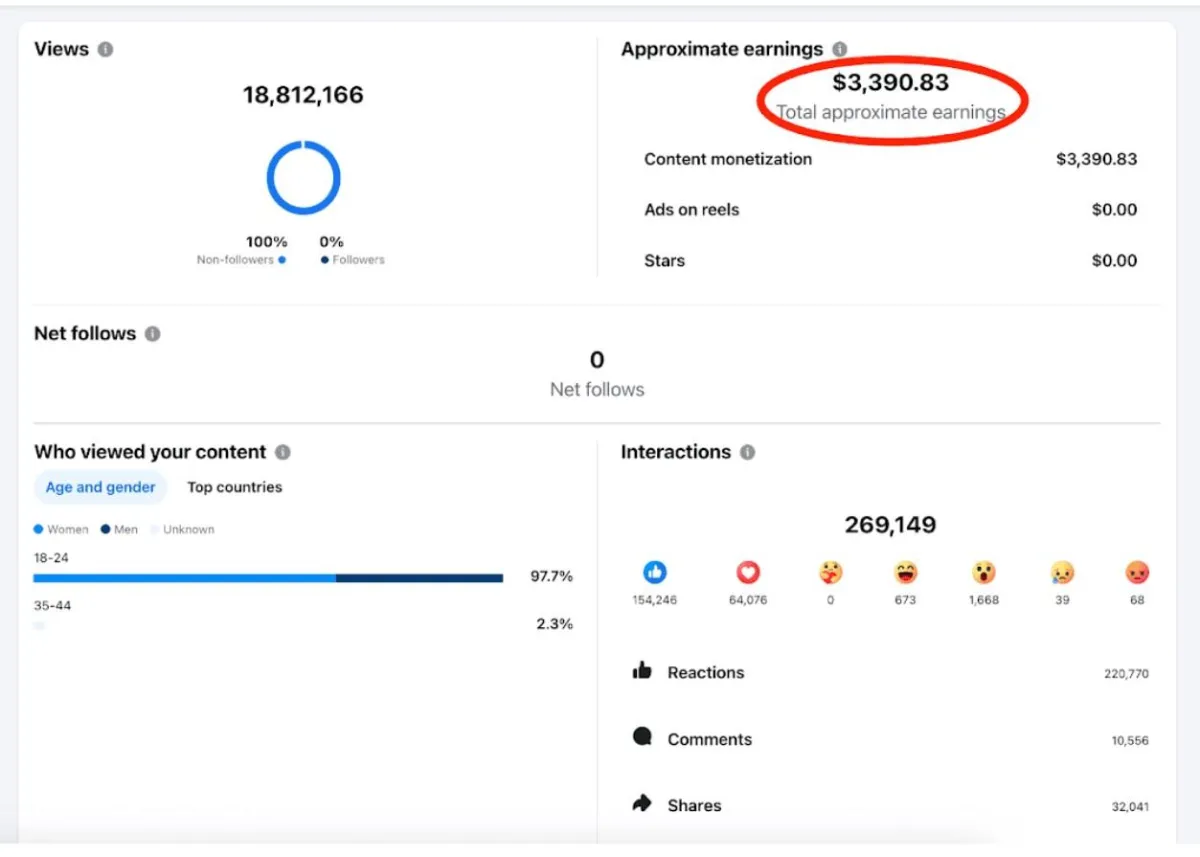Image resolution: width=1200 pixels, height=857 pixels.
Task: Click the 18-24 age group bar
Action: 268,578
